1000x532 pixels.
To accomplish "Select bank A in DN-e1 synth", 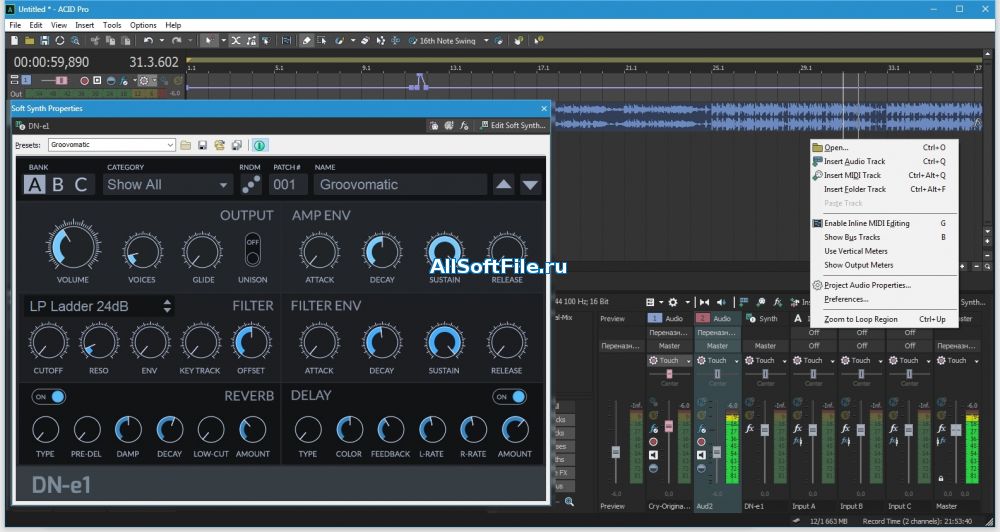I will pos(34,184).
